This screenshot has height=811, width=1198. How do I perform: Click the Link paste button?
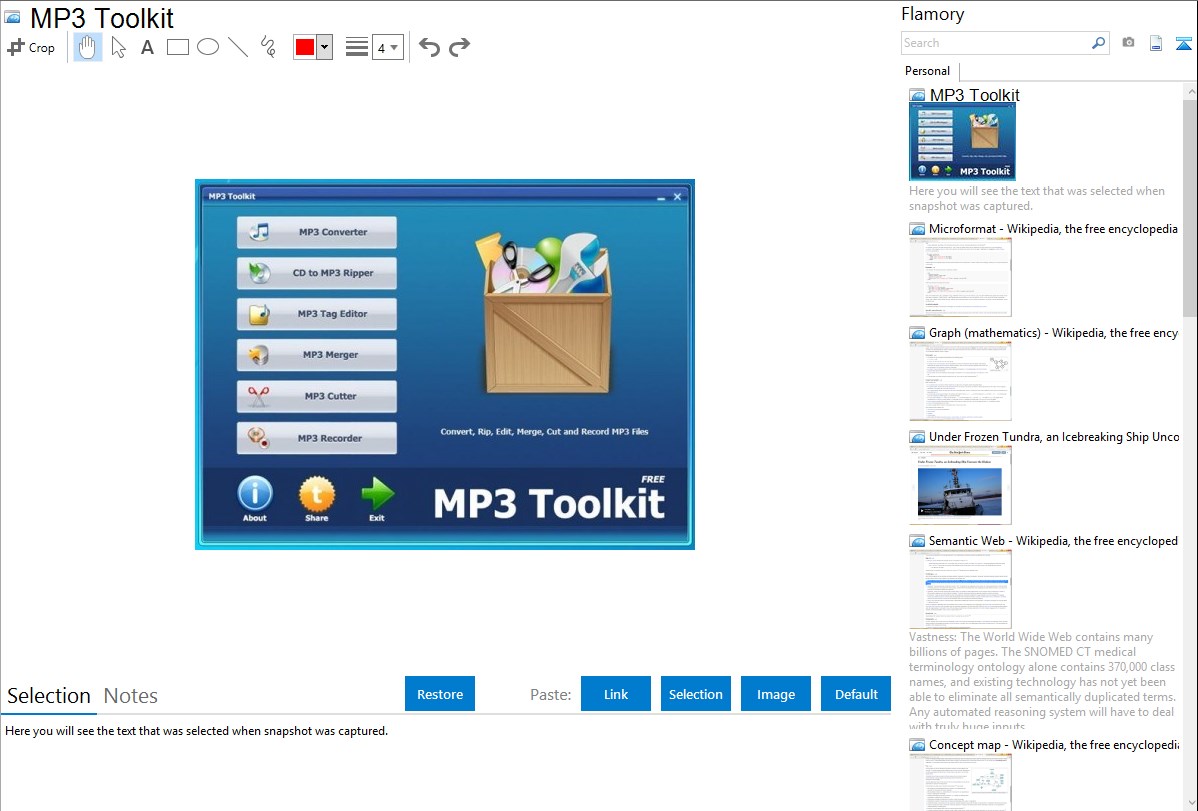click(x=616, y=693)
